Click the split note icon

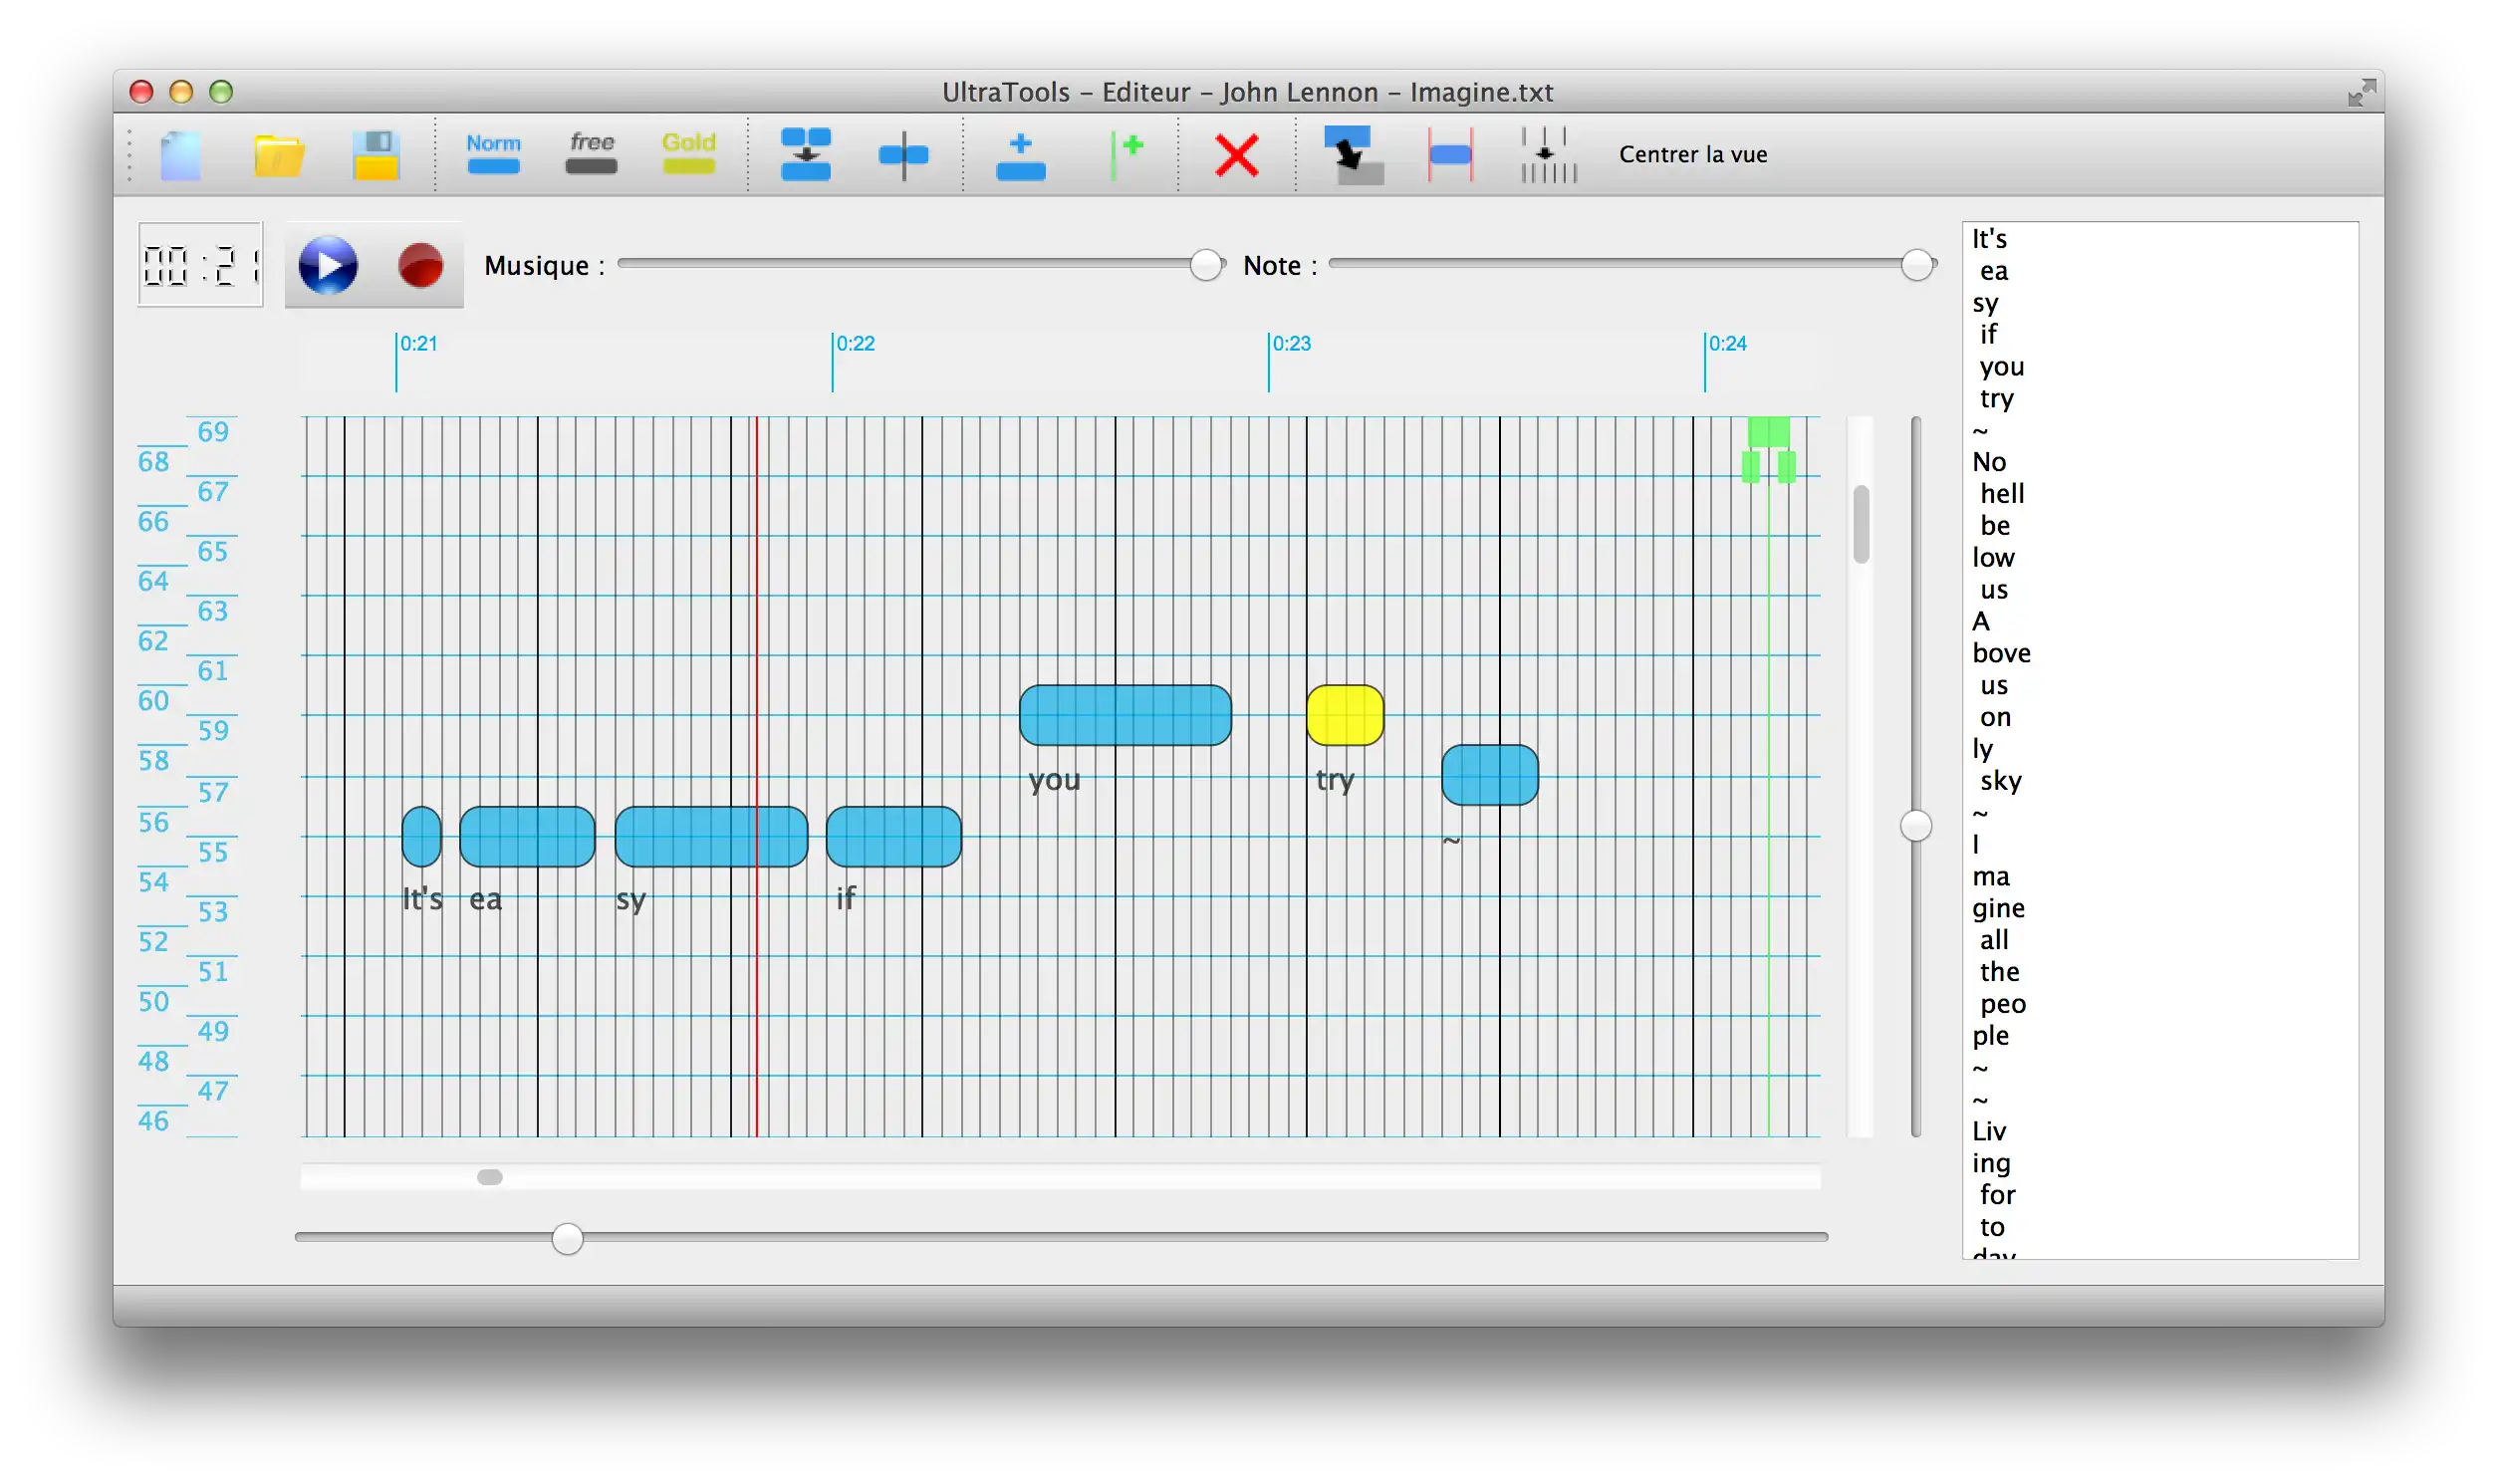tap(903, 155)
